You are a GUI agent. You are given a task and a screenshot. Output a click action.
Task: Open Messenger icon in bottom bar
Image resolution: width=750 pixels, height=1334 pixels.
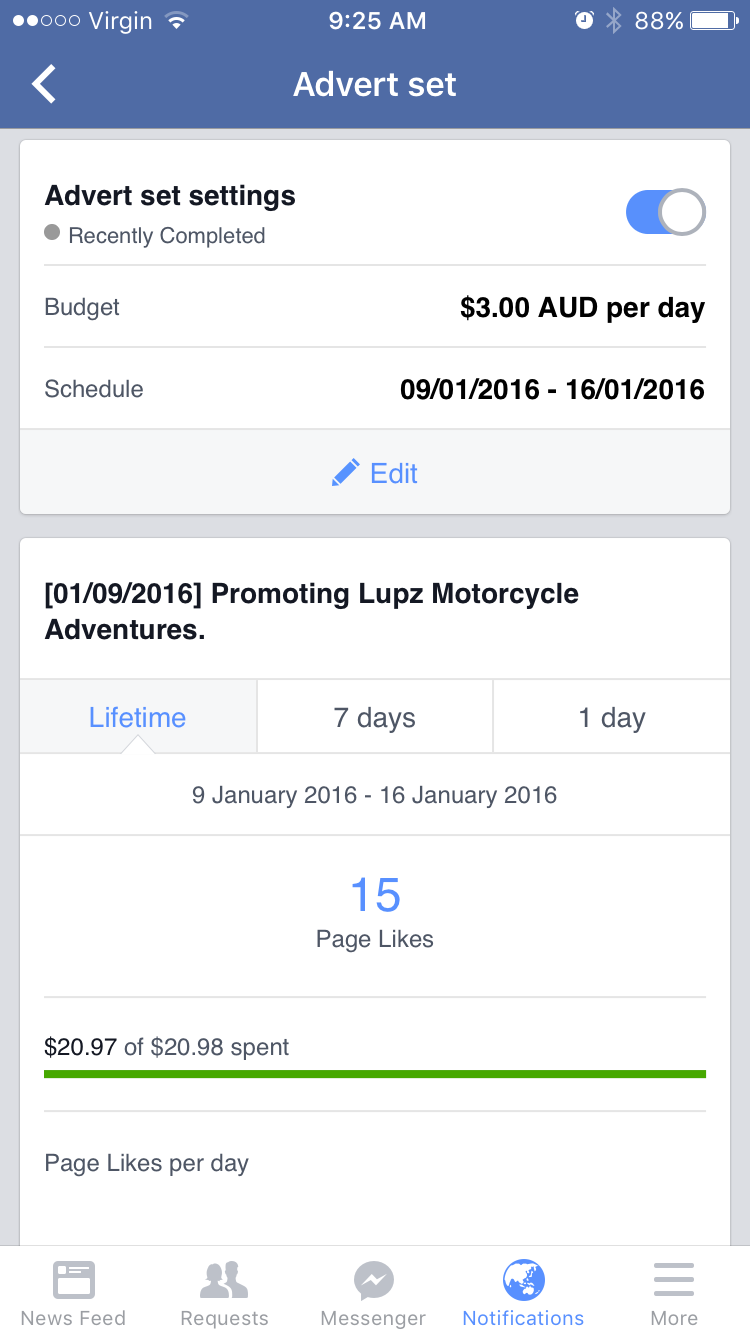coord(373,1280)
